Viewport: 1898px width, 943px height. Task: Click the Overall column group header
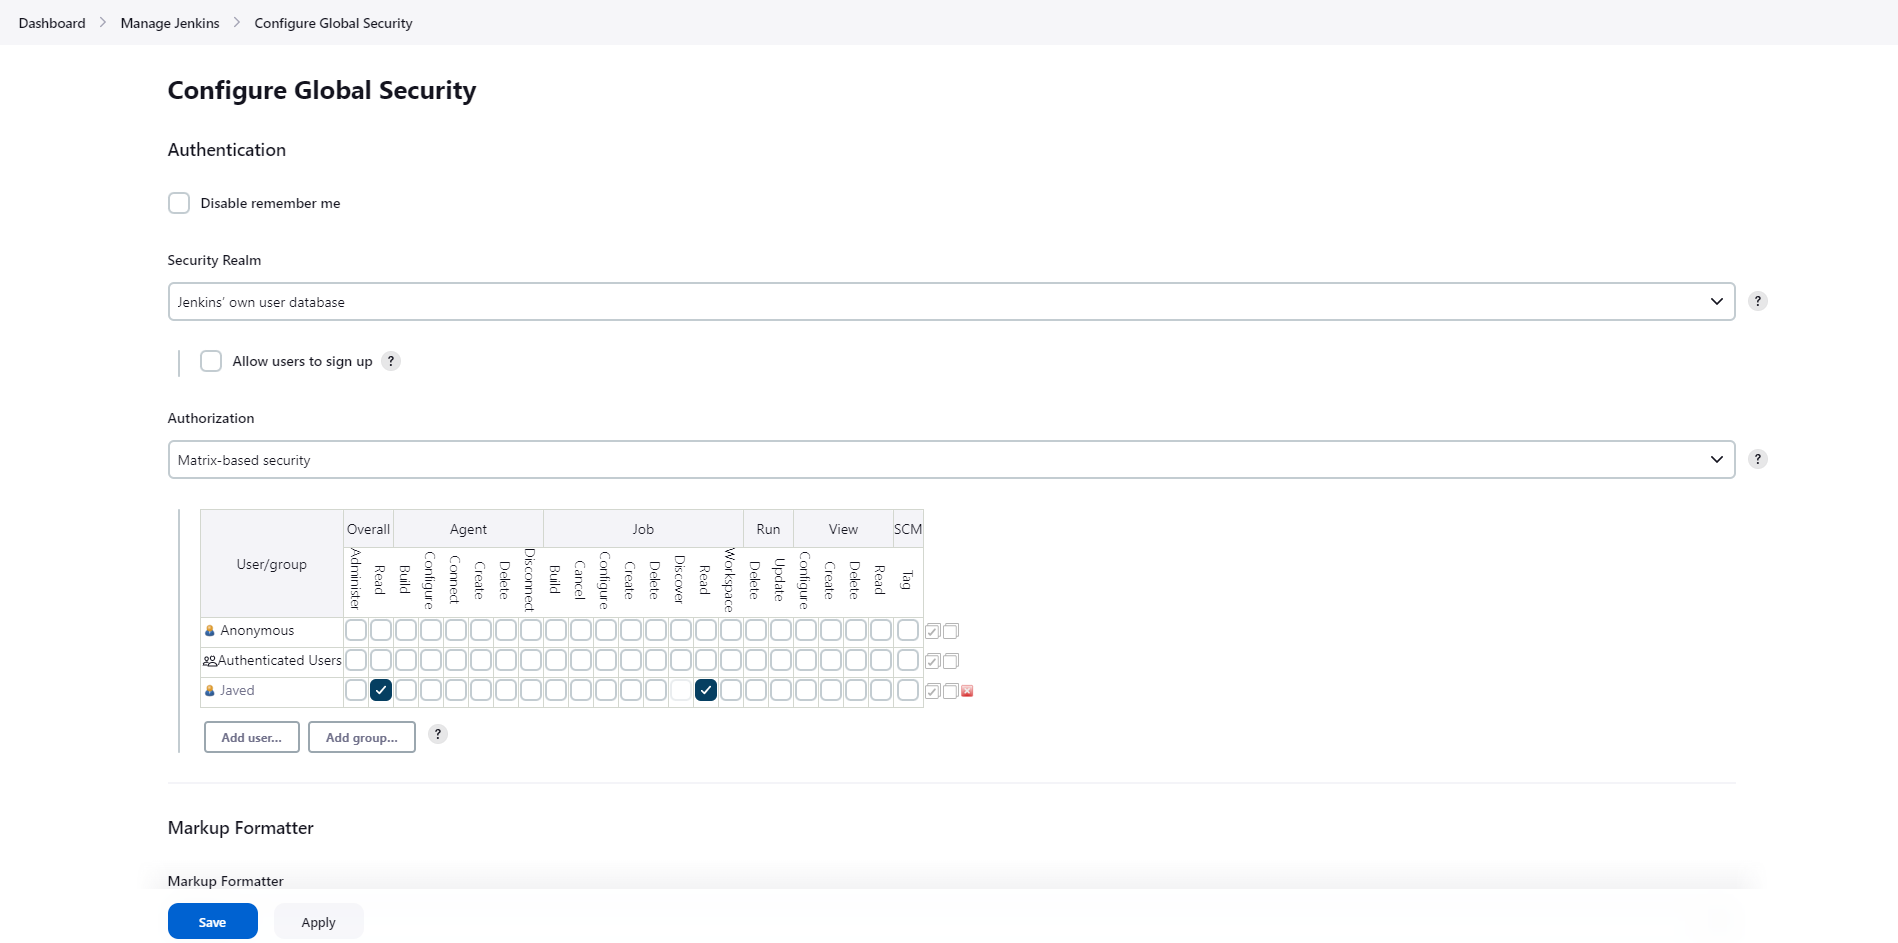coord(368,529)
